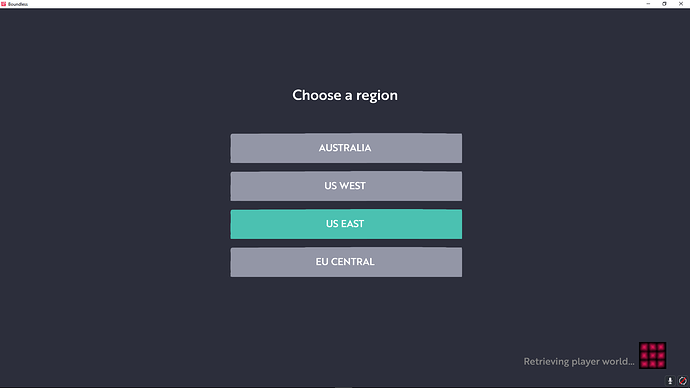Click the pink loading grid indicator
Viewport: 690px width, 388px height.
pos(652,355)
